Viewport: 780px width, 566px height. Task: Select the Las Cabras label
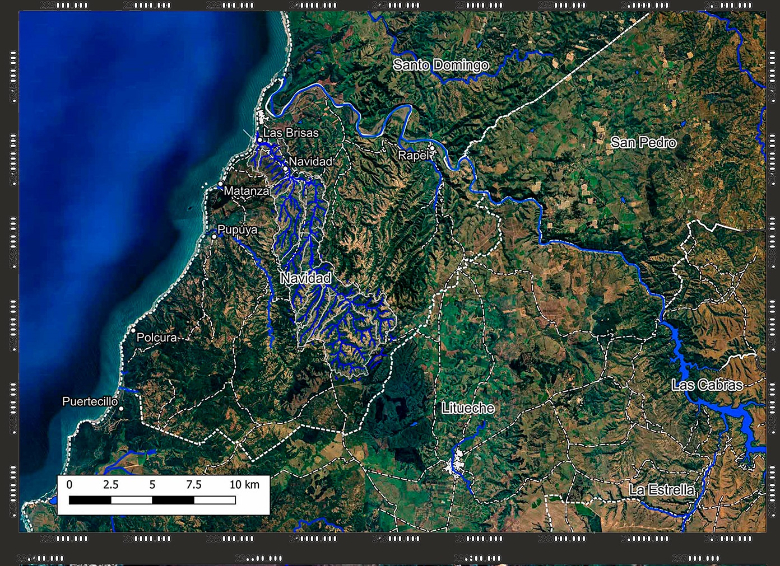(707, 385)
